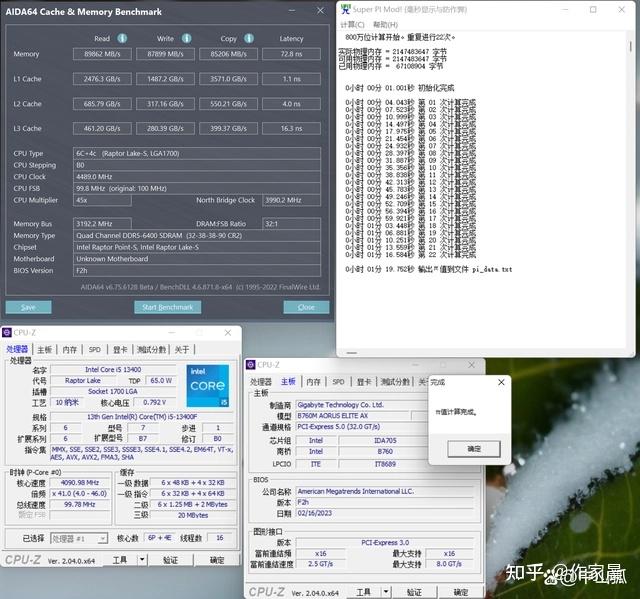Click the Memory Bus value 3192.2 MHz
Screen dimensions: 640x599
(102, 224)
